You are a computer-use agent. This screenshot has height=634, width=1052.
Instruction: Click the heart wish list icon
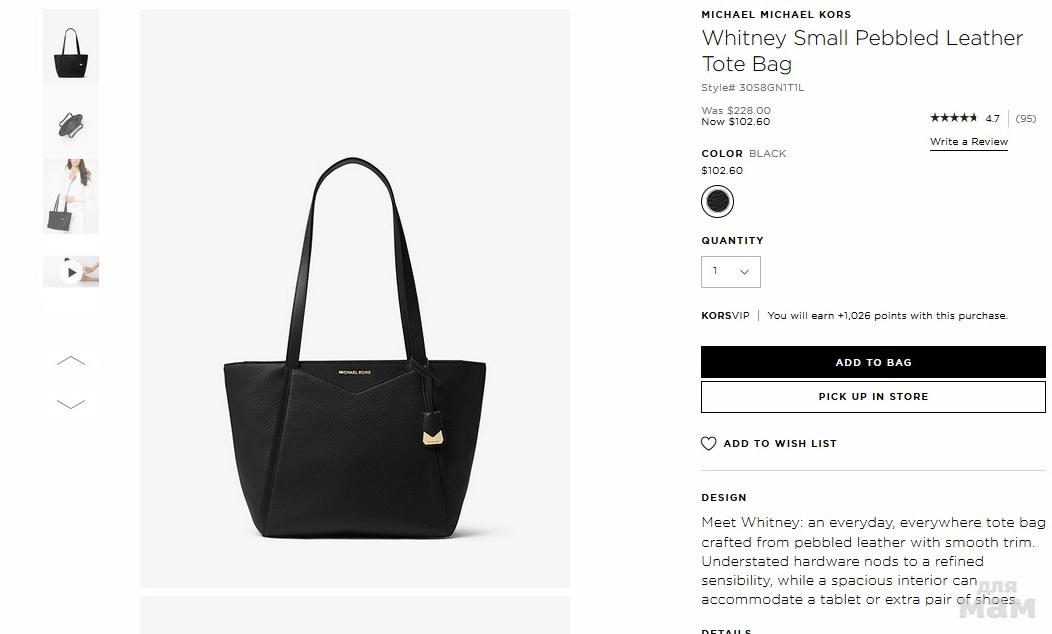pyautogui.click(x=708, y=443)
